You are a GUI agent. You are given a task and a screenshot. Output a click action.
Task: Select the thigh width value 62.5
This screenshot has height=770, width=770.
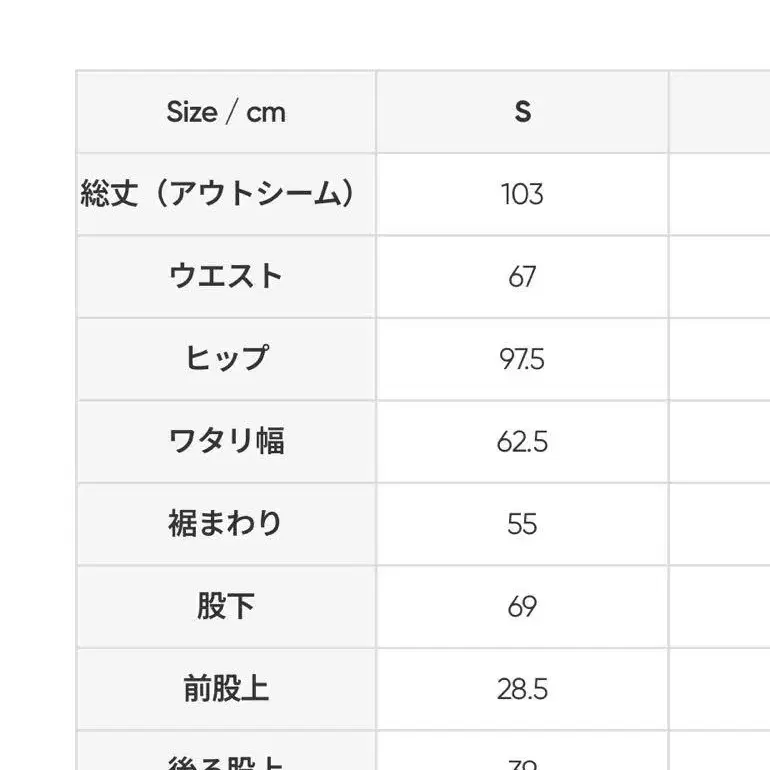click(522, 441)
